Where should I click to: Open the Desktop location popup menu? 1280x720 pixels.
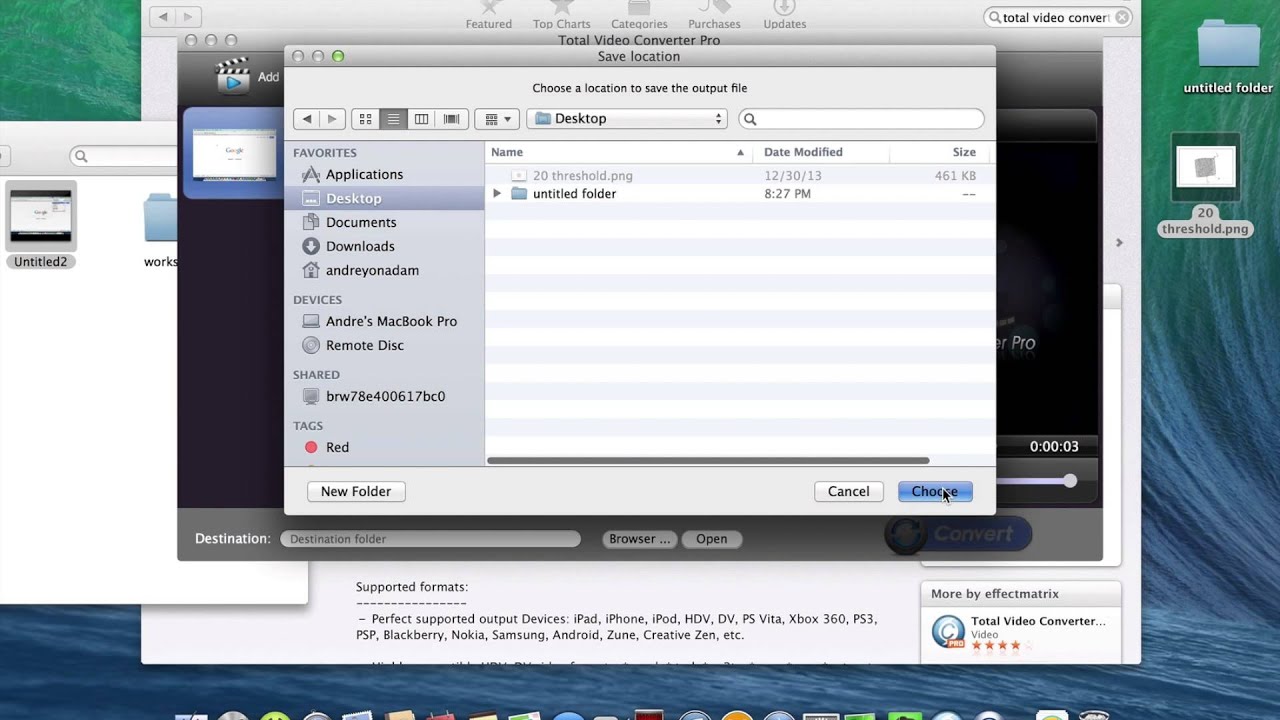(627, 119)
